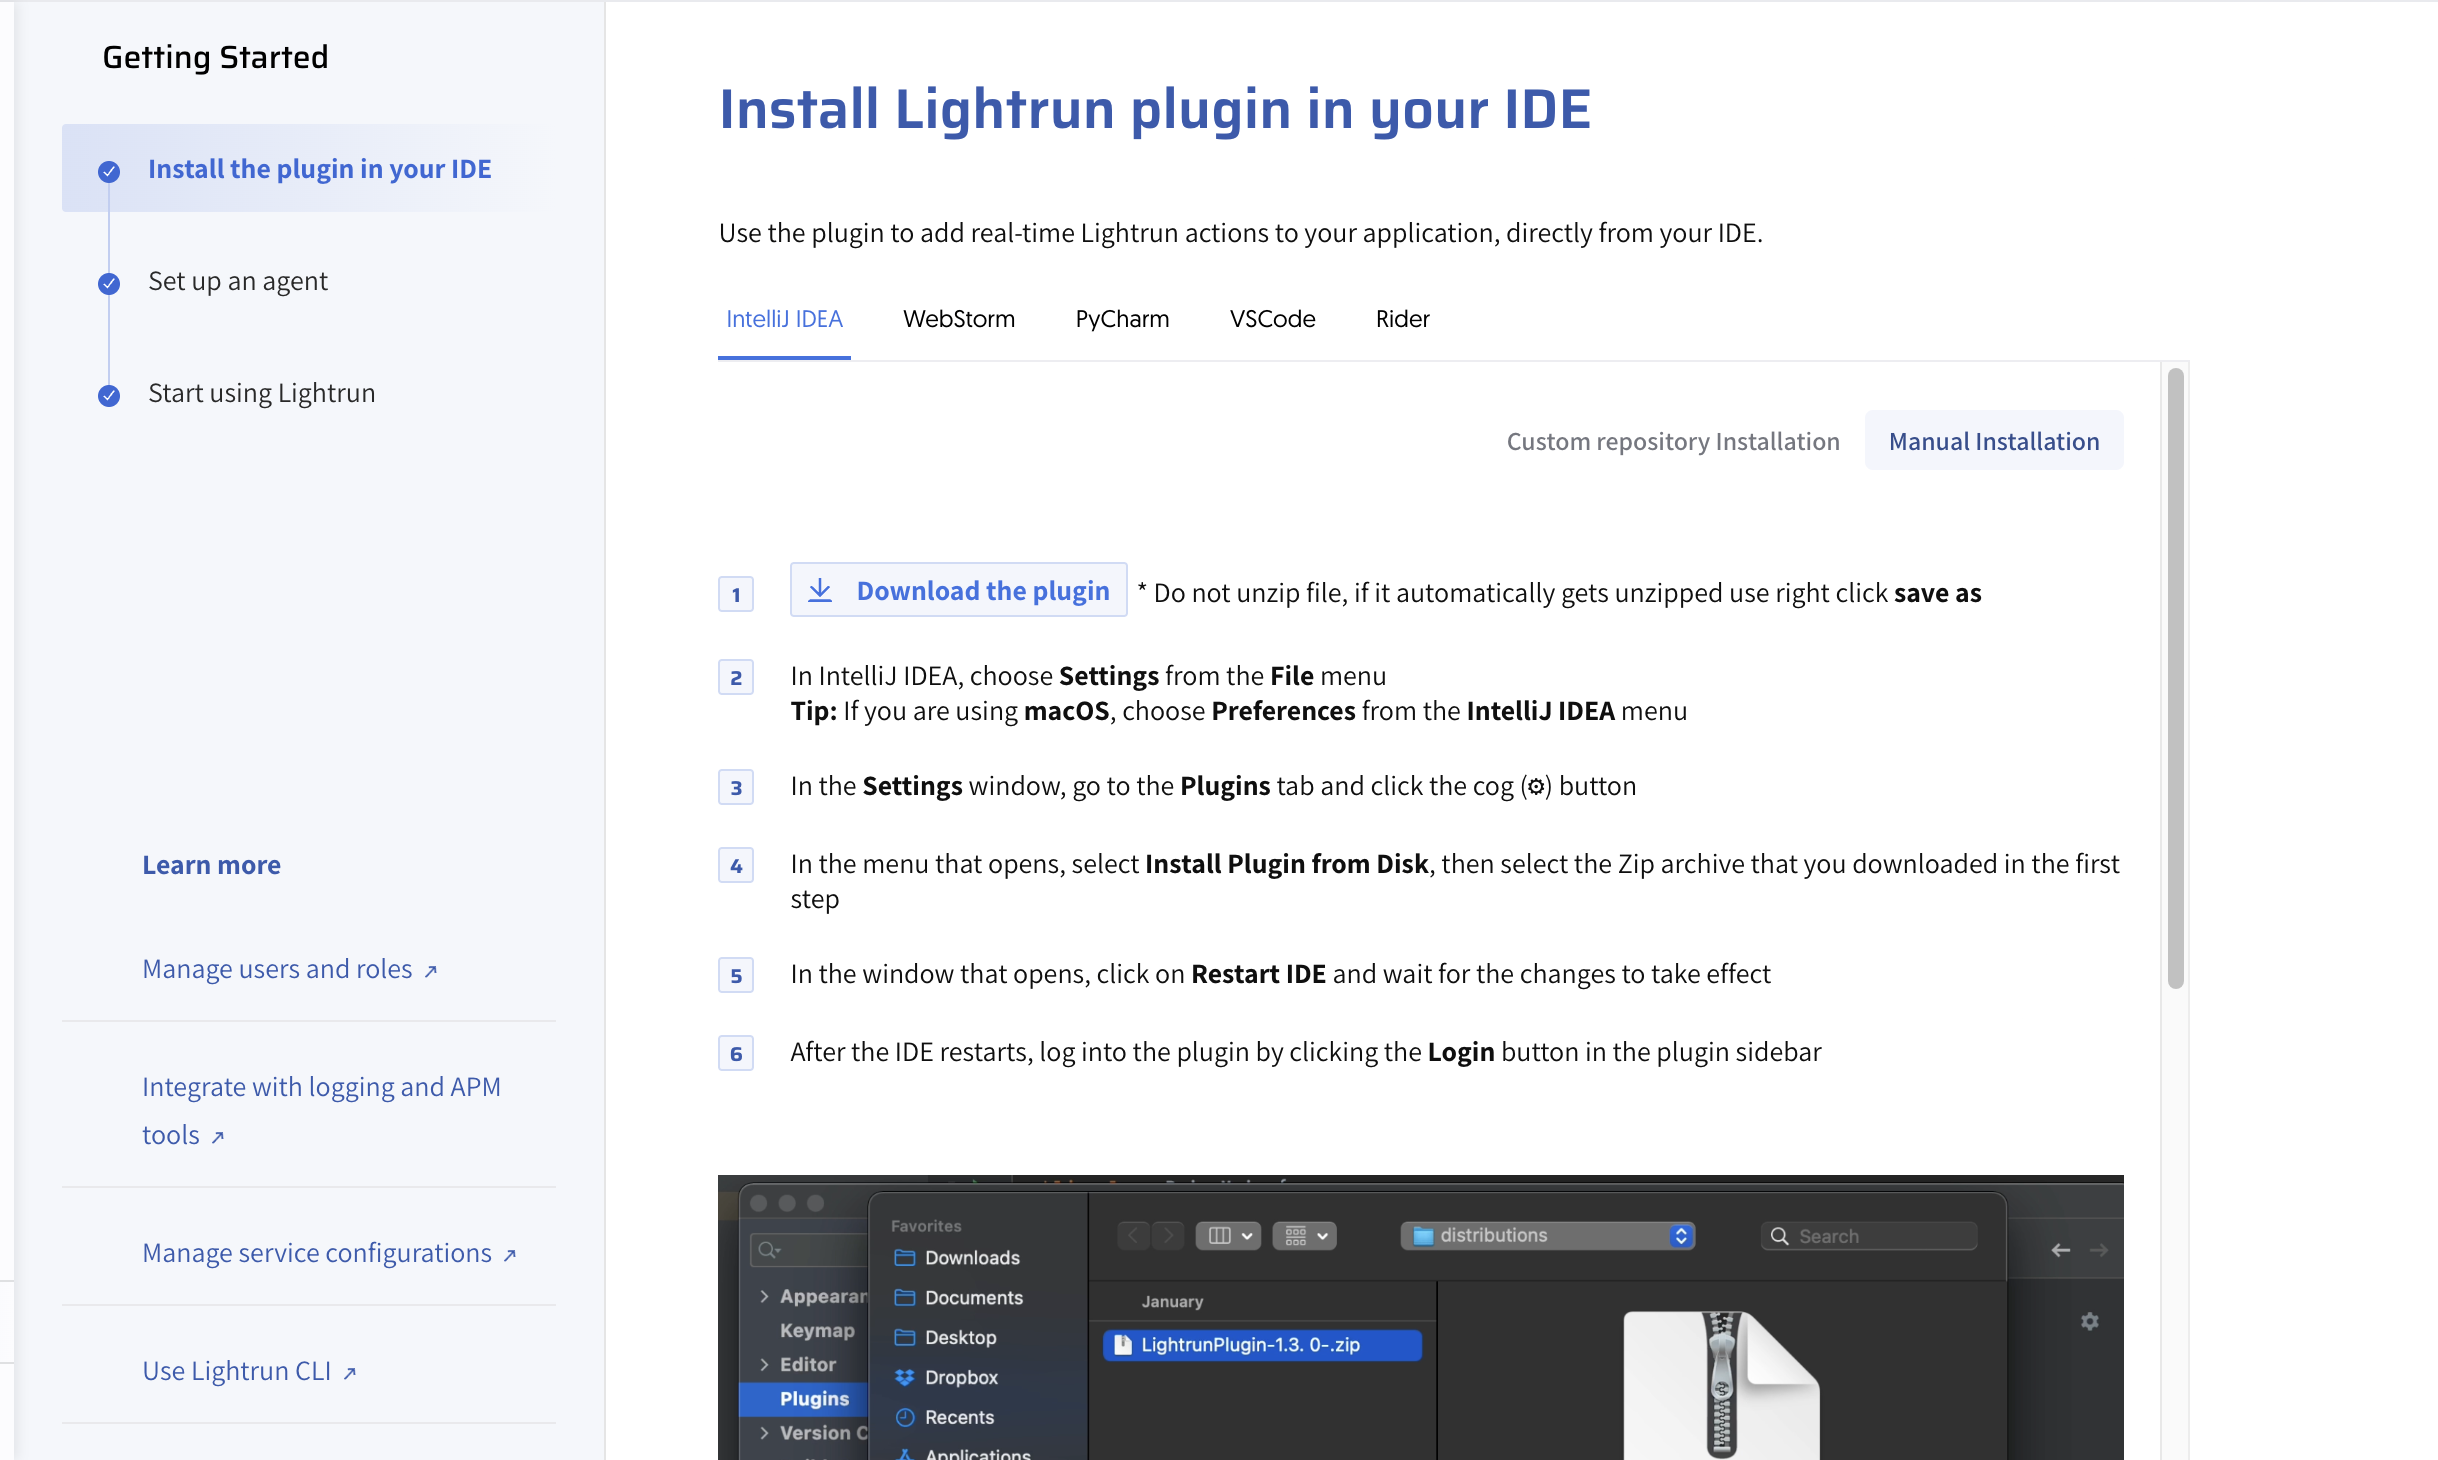
Task: Click the download arrow icon in the plugin button
Action: tap(820, 590)
